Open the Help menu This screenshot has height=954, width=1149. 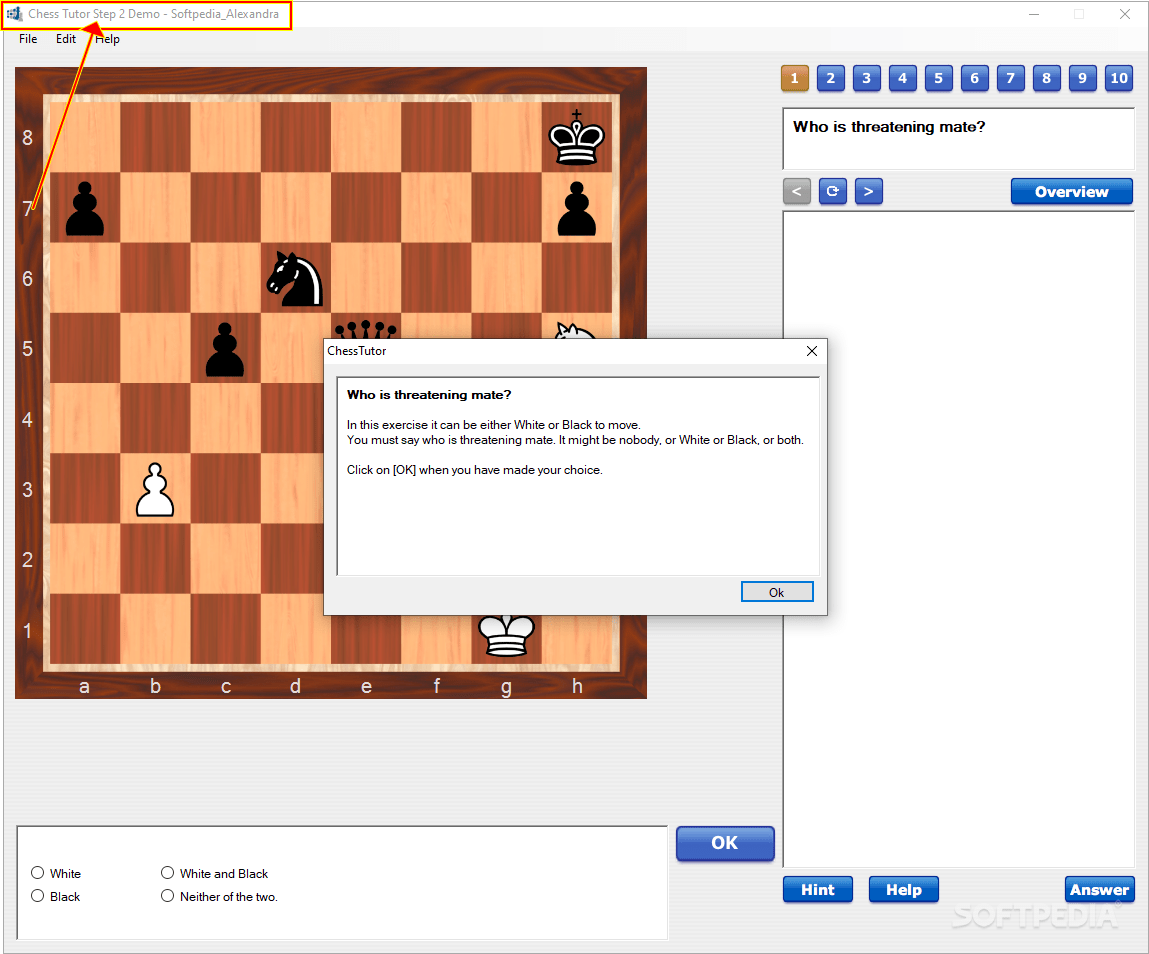point(107,39)
